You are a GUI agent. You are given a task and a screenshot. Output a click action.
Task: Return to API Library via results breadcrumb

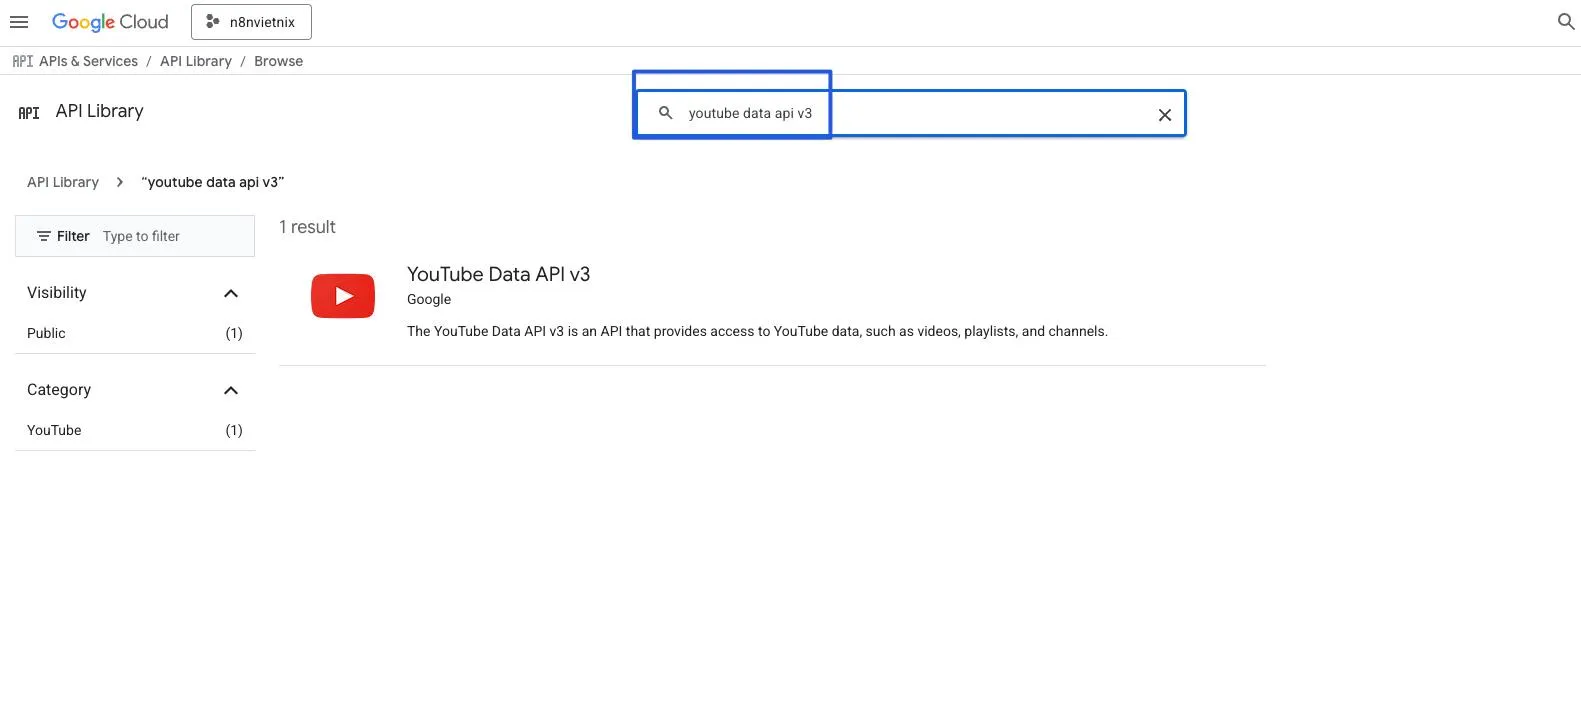click(x=63, y=182)
